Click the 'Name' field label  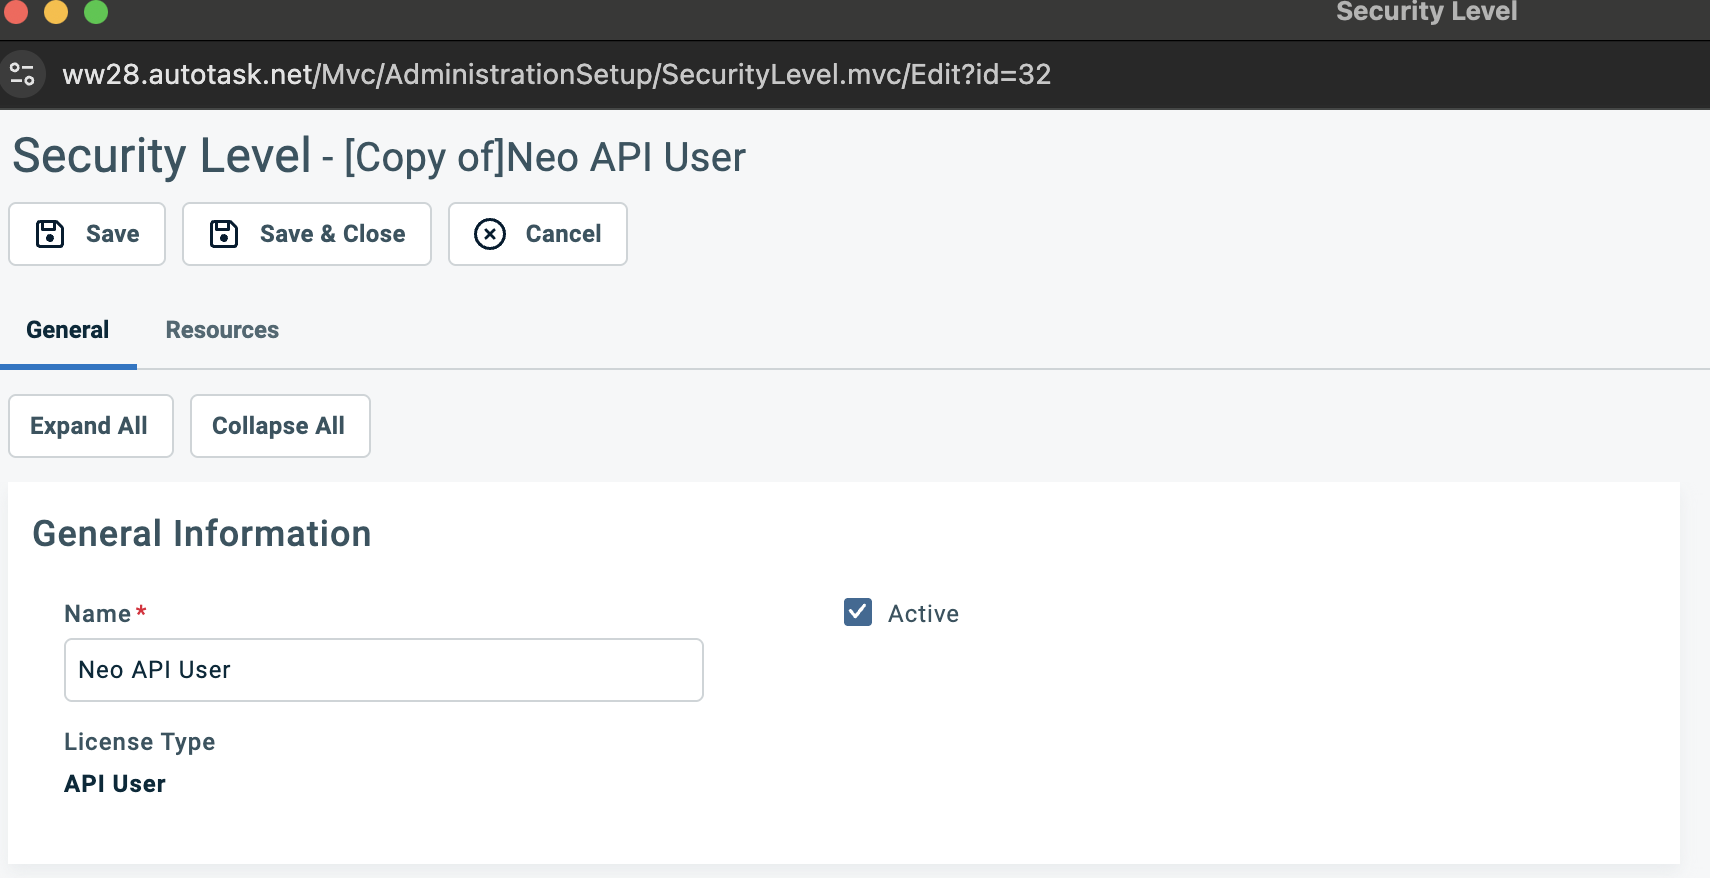tap(98, 614)
